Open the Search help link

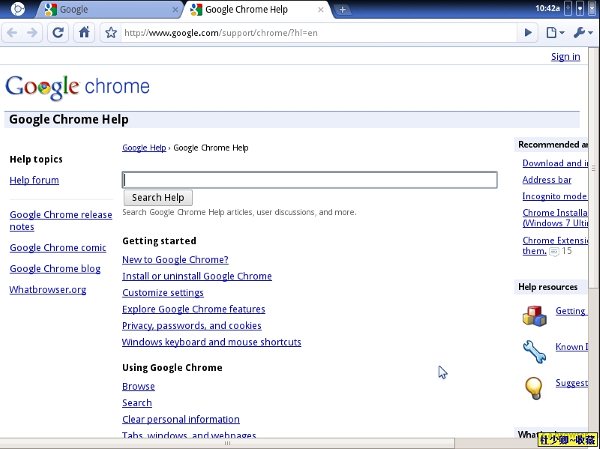pos(137,403)
